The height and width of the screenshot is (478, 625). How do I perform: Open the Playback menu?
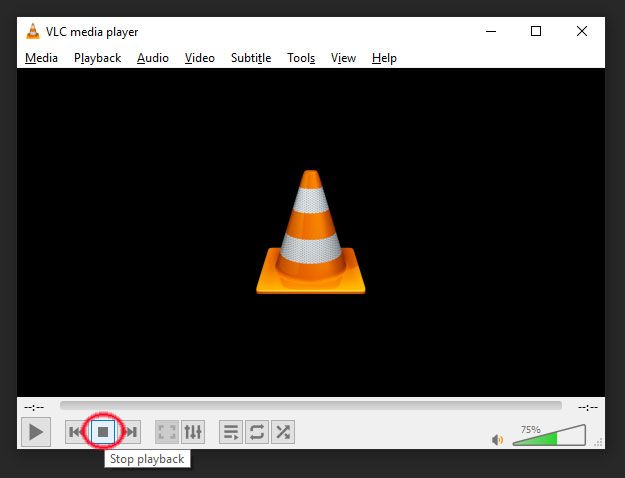[98, 58]
